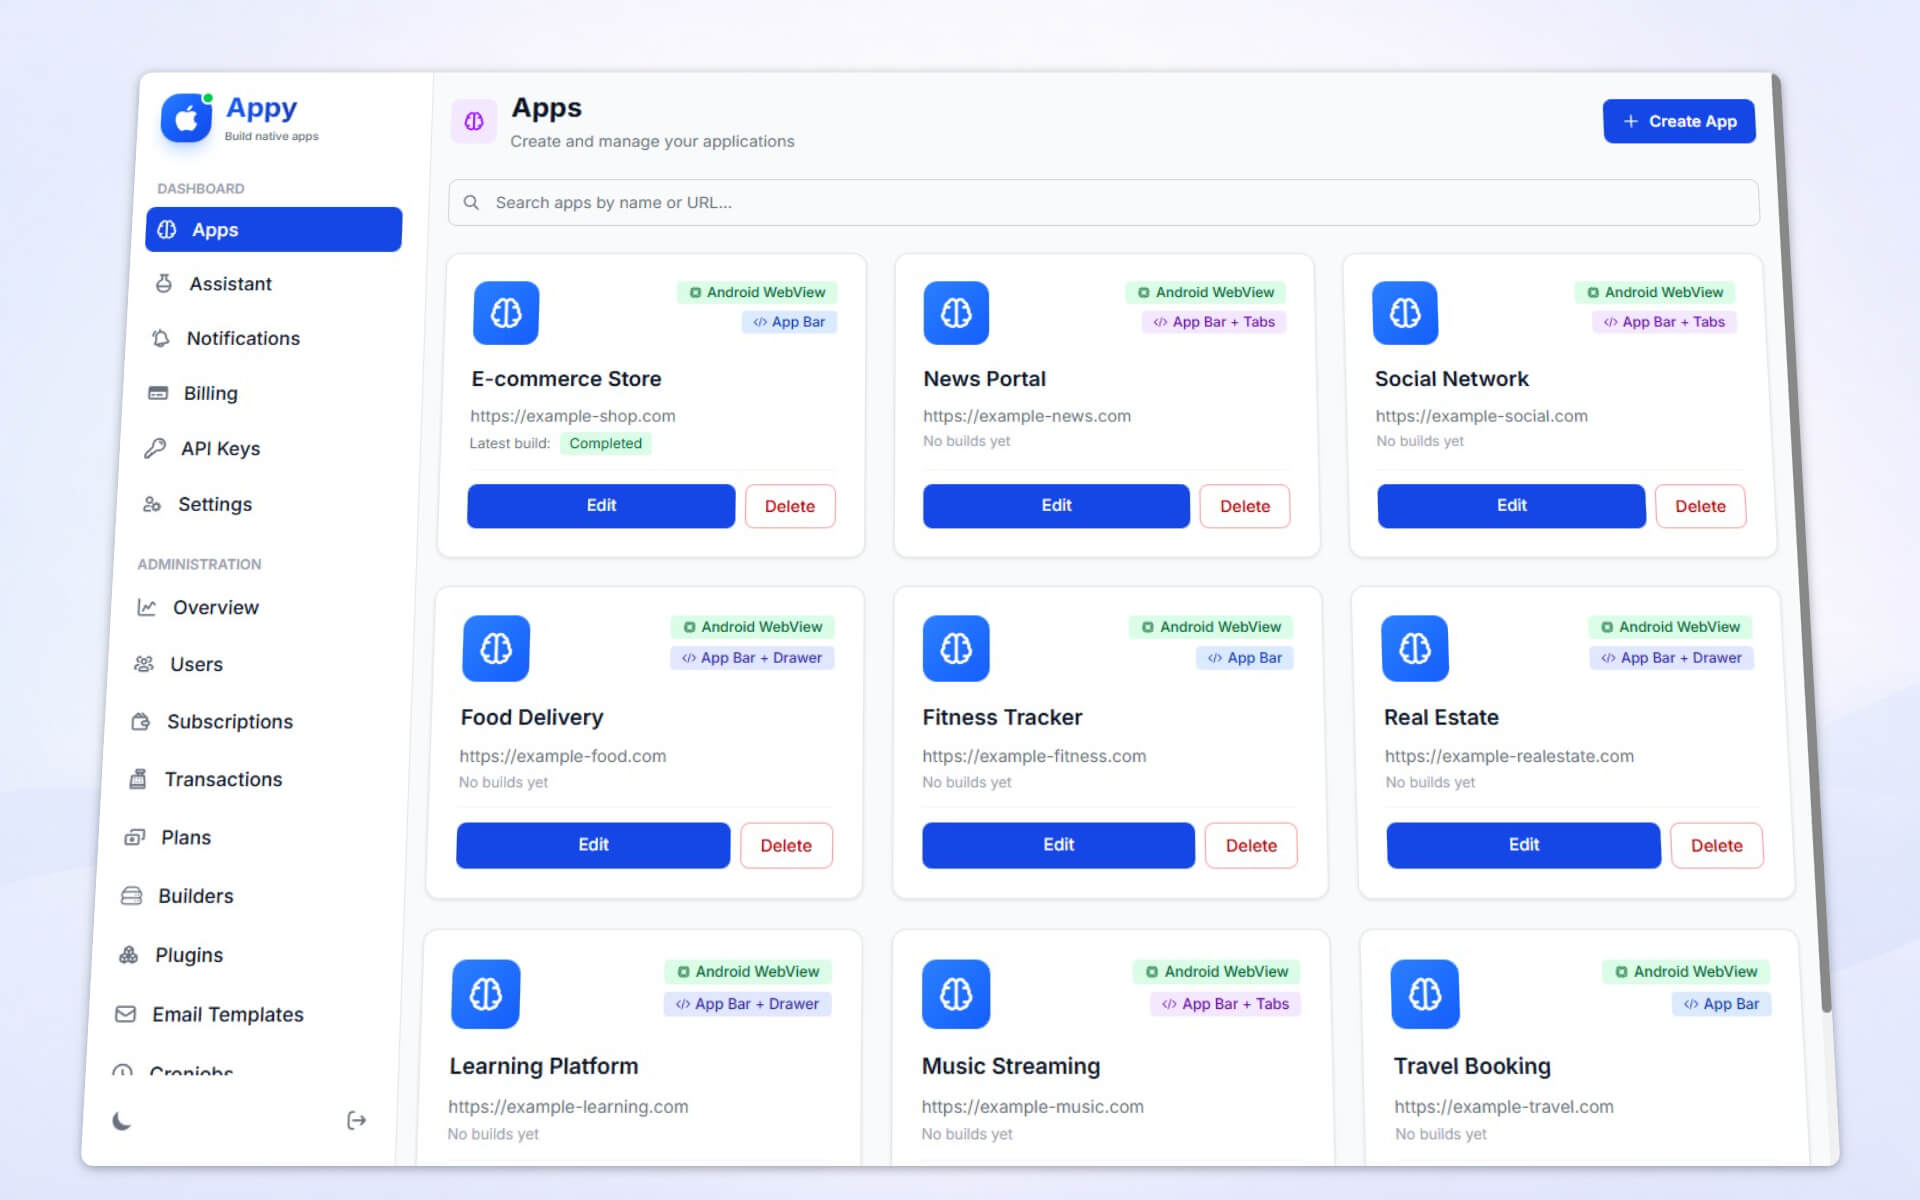Click Edit on Food Delivery
The width and height of the screenshot is (1920, 1200).
(x=592, y=845)
